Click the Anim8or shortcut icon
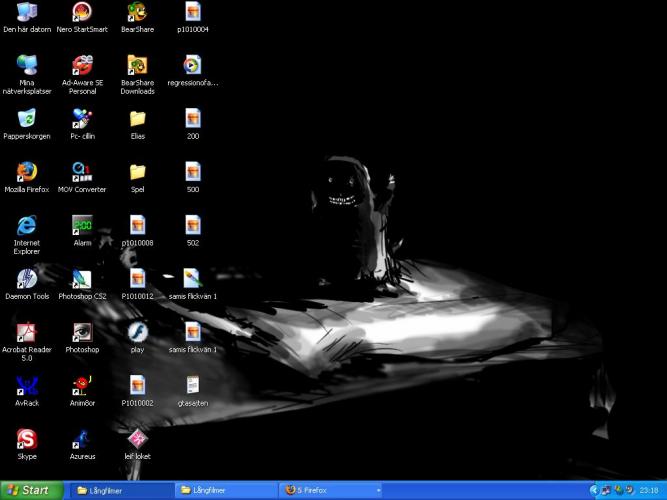Image resolution: width=667 pixels, height=500 pixels. pos(82,385)
